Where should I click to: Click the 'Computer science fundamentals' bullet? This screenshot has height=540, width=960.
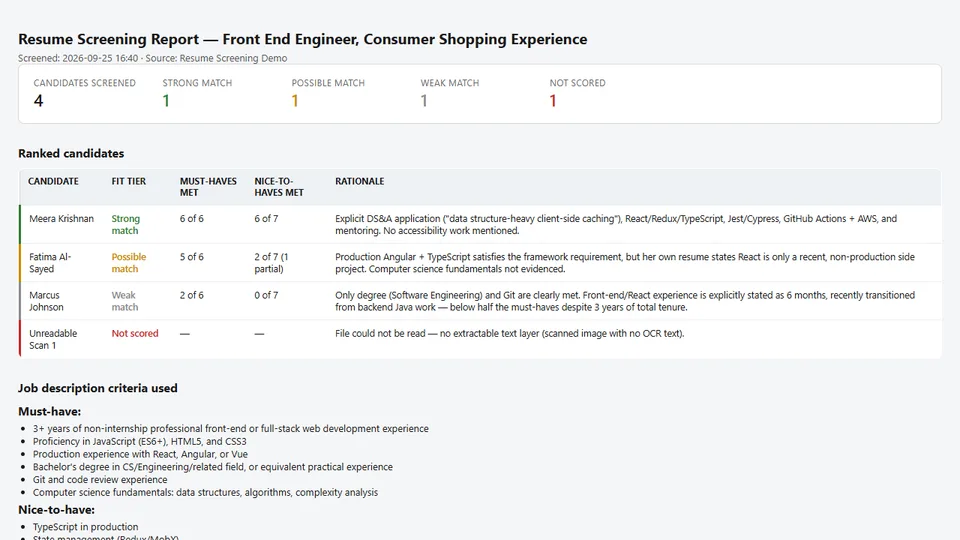click(205, 492)
